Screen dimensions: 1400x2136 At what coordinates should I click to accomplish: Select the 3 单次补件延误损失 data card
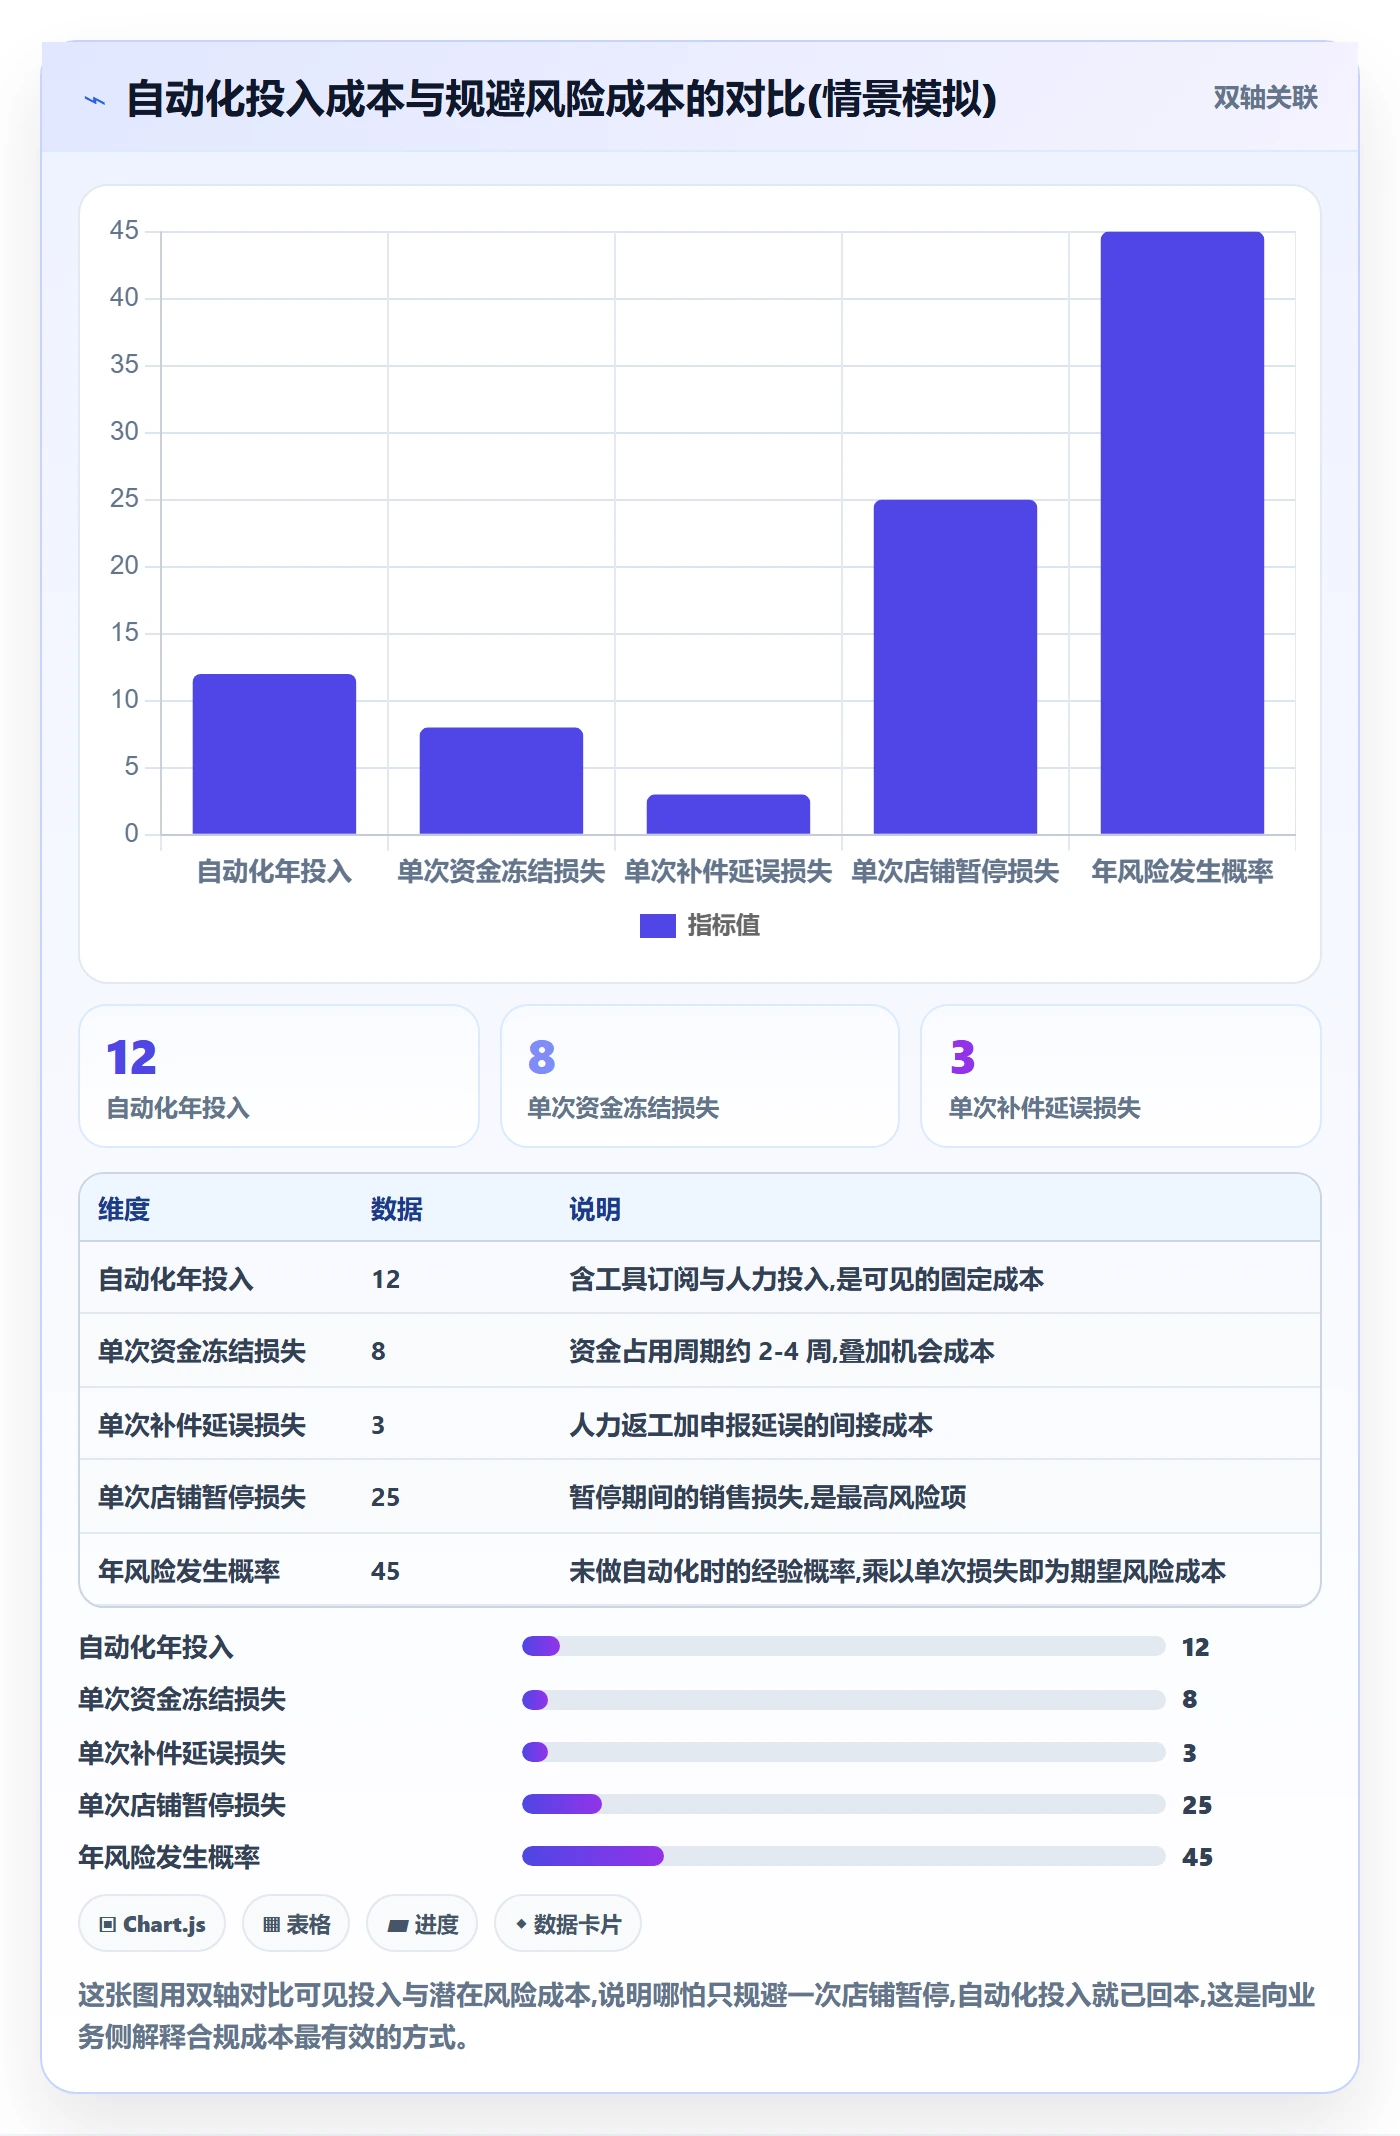1121,1076
